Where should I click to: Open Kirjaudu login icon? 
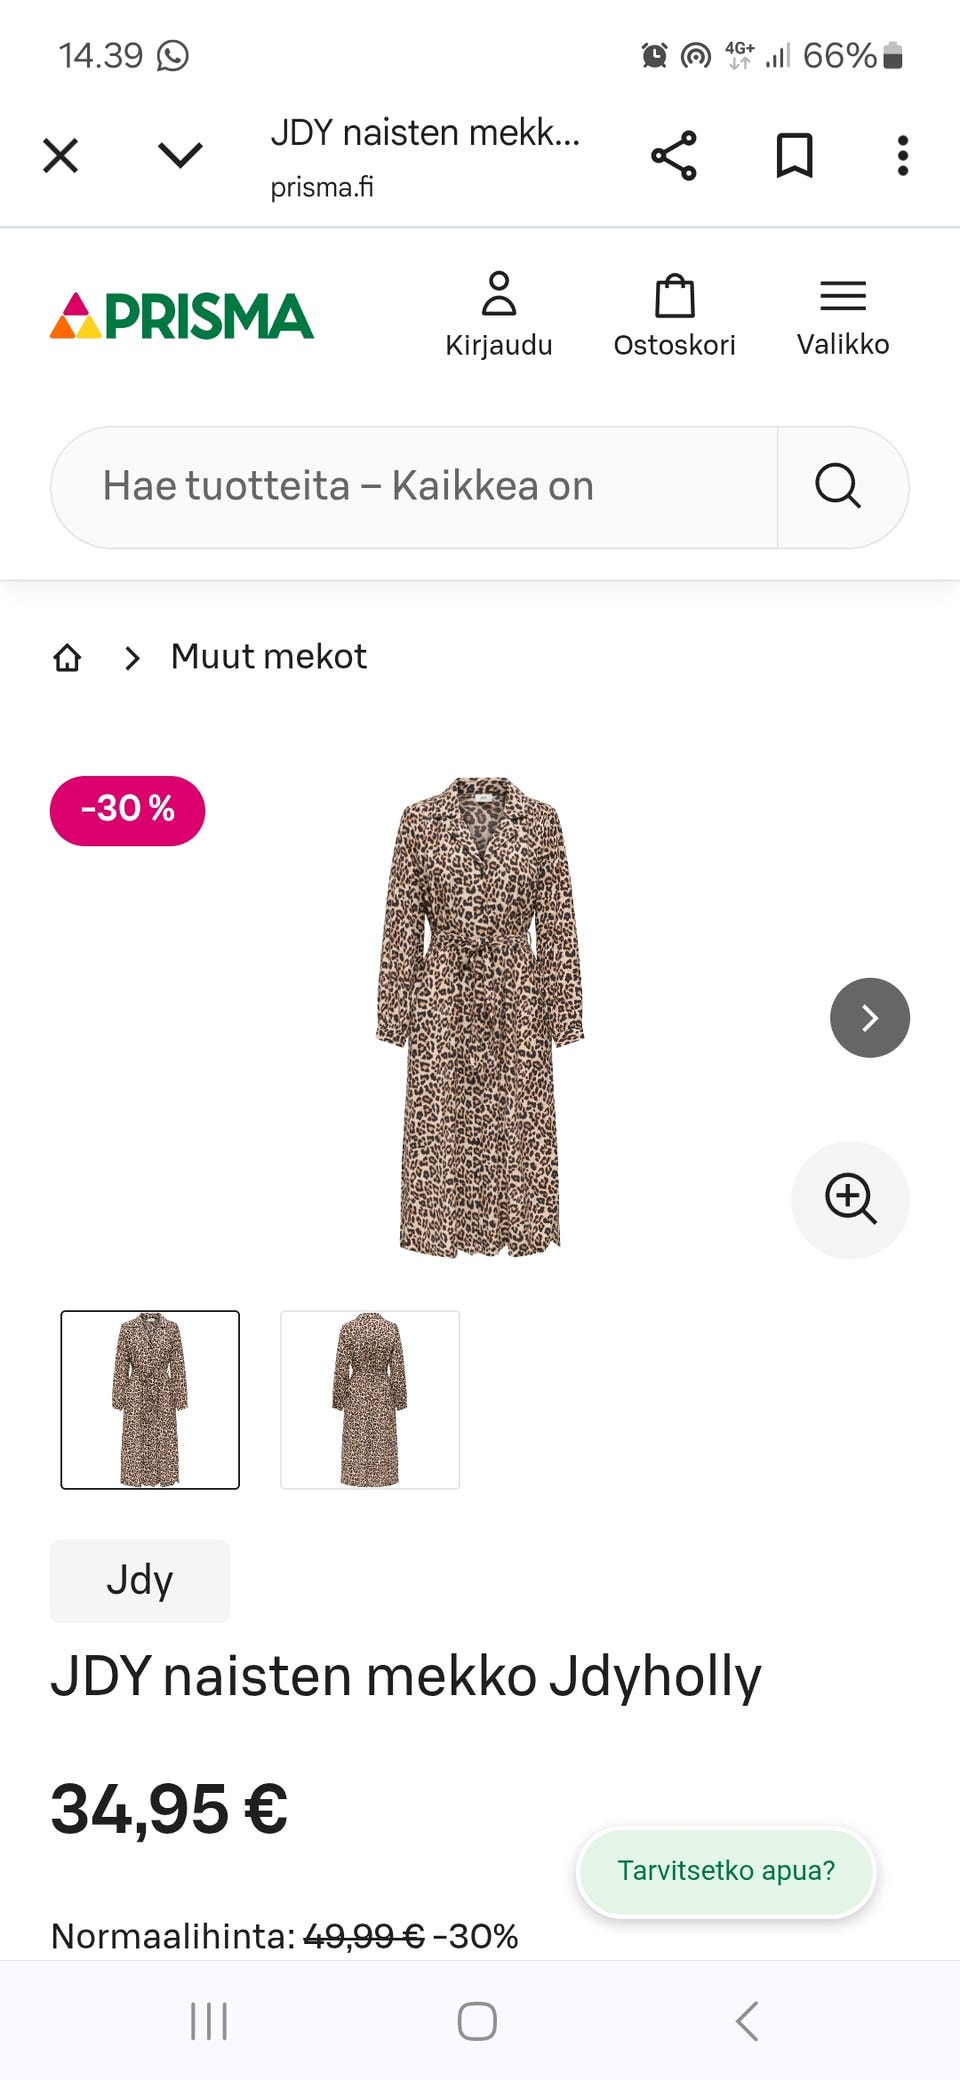[x=498, y=314]
